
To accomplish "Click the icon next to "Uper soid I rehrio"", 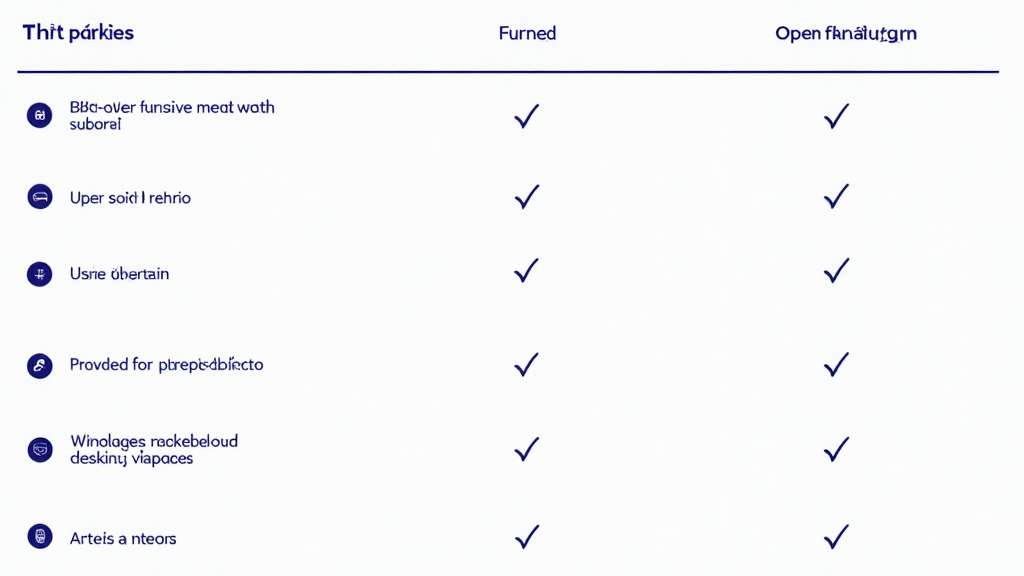I will 39,197.
